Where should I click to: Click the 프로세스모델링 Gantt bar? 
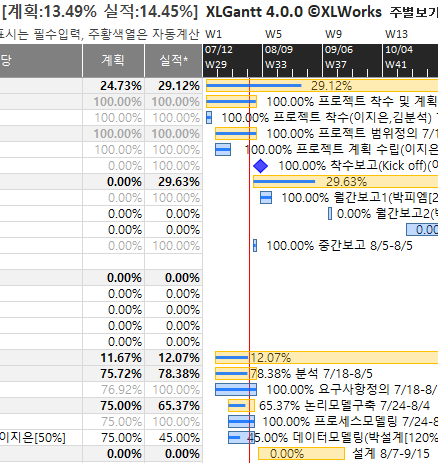[x=242, y=422]
